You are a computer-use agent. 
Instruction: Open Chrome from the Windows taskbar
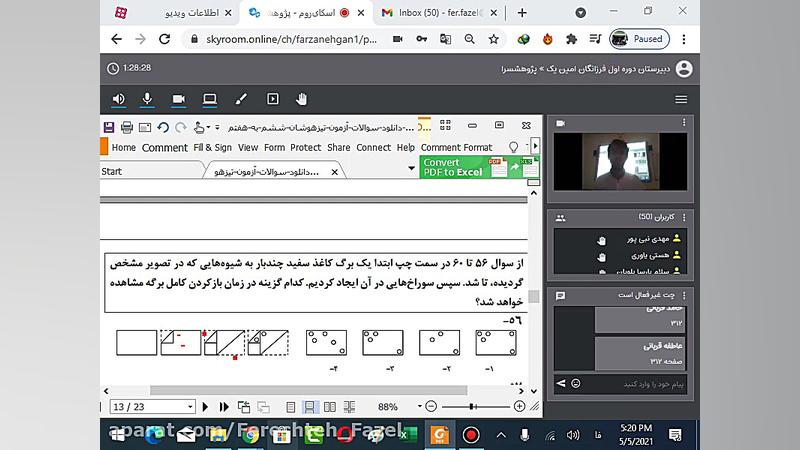click(x=249, y=435)
